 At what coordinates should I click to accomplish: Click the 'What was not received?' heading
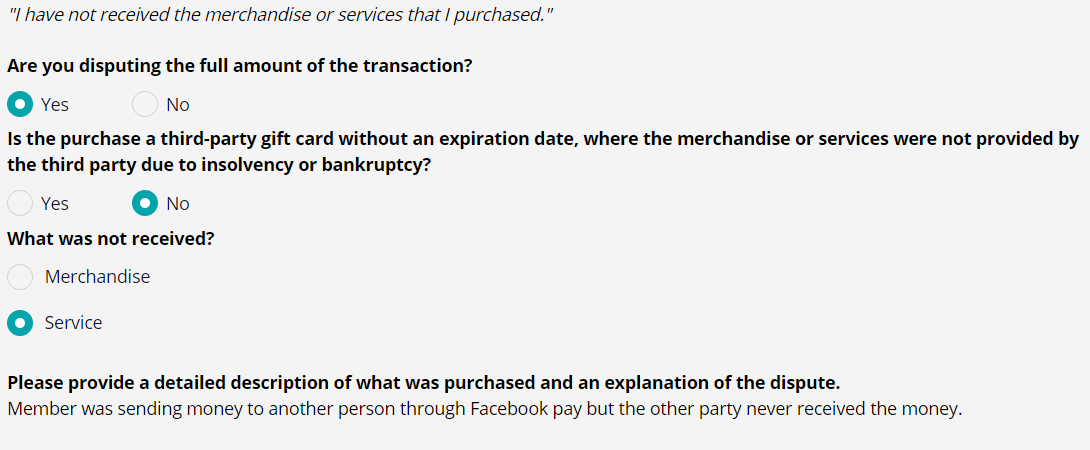tap(111, 239)
